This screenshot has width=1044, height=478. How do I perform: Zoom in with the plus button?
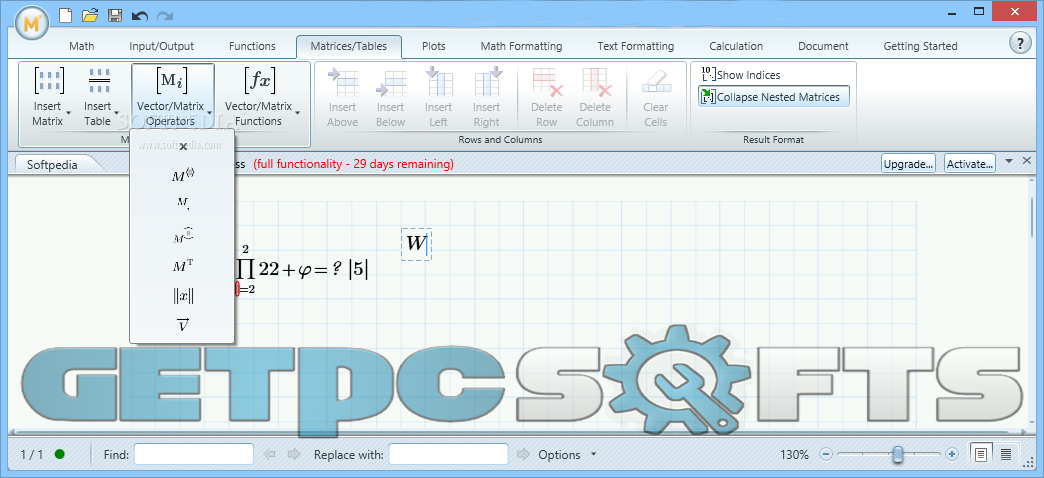pos(951,454)
